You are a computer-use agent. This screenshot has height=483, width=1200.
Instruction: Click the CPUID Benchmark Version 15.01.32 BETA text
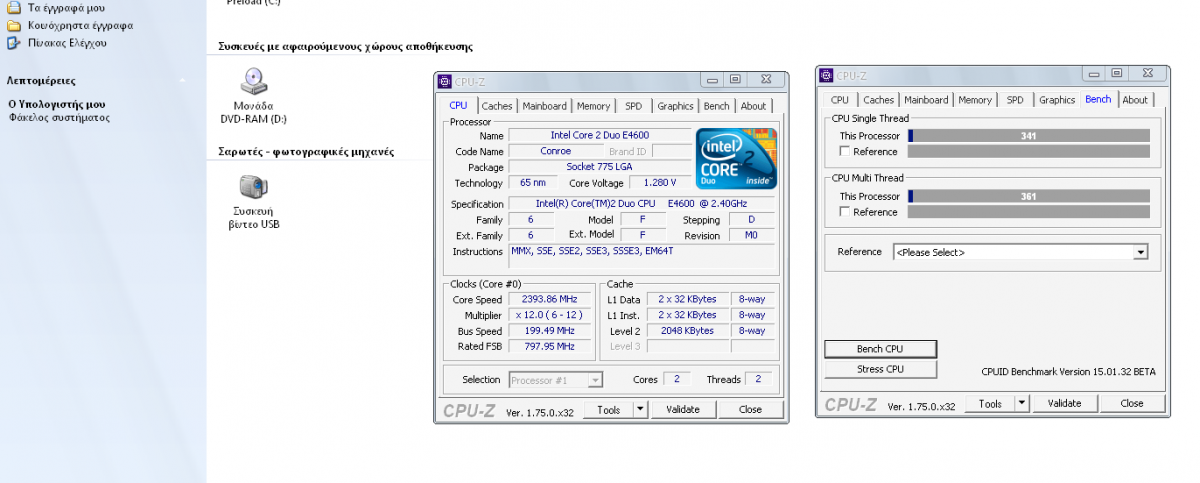(1068, 372)
